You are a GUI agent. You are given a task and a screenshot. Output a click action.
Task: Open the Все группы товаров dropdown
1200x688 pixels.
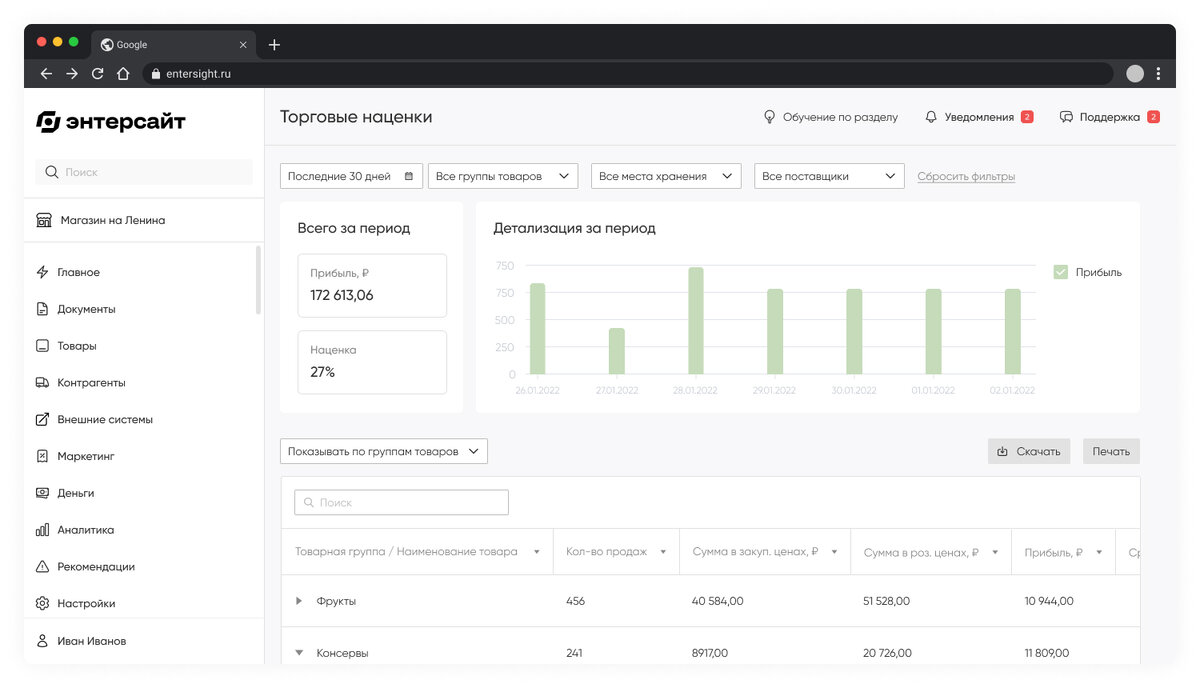[x=503, y=176]
